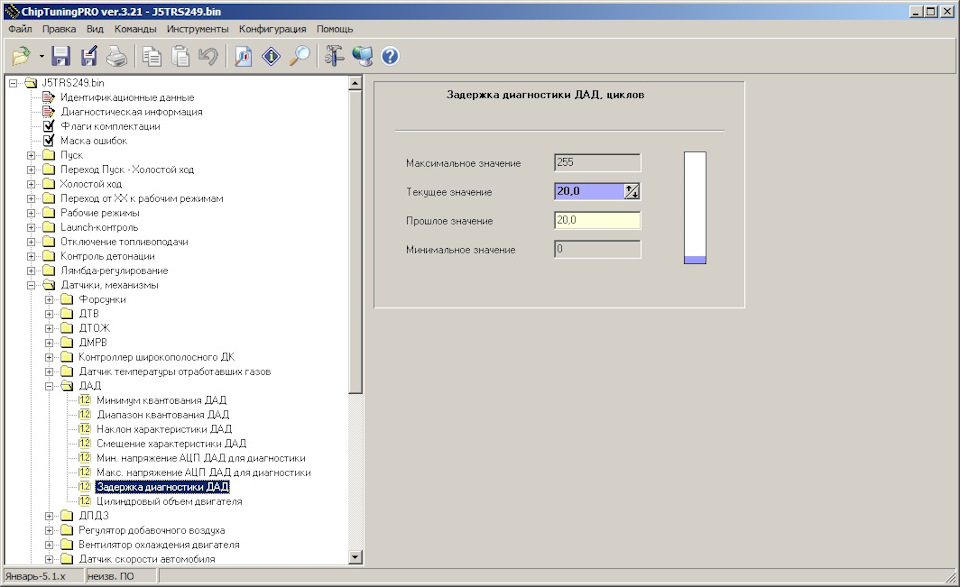The image size is (960, 587).
Task: Open the Инструменты menu
Action: pos(198,29)
